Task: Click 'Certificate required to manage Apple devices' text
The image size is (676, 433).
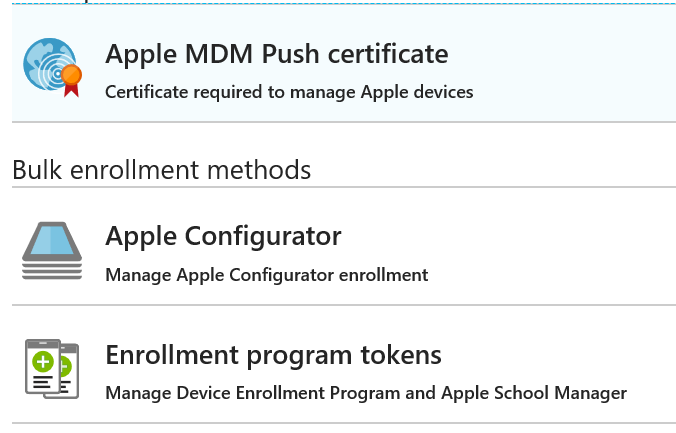Action: point(289,92)
